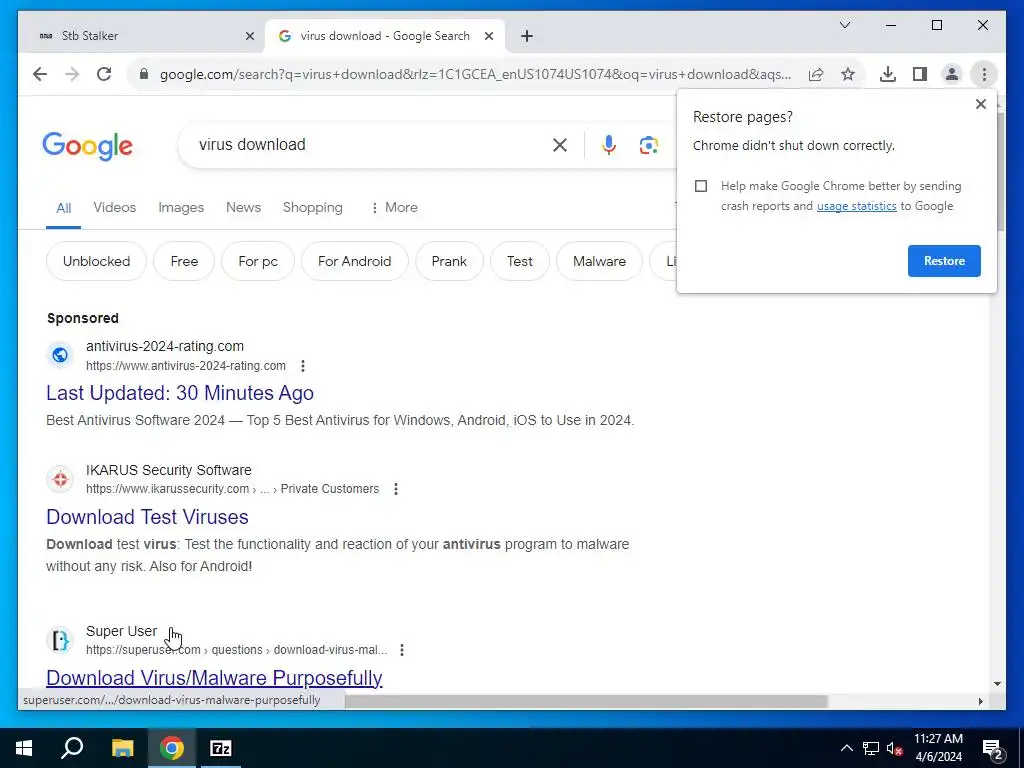Open Last Updated: 30 Minutes Ago ad link

[180, 393]
